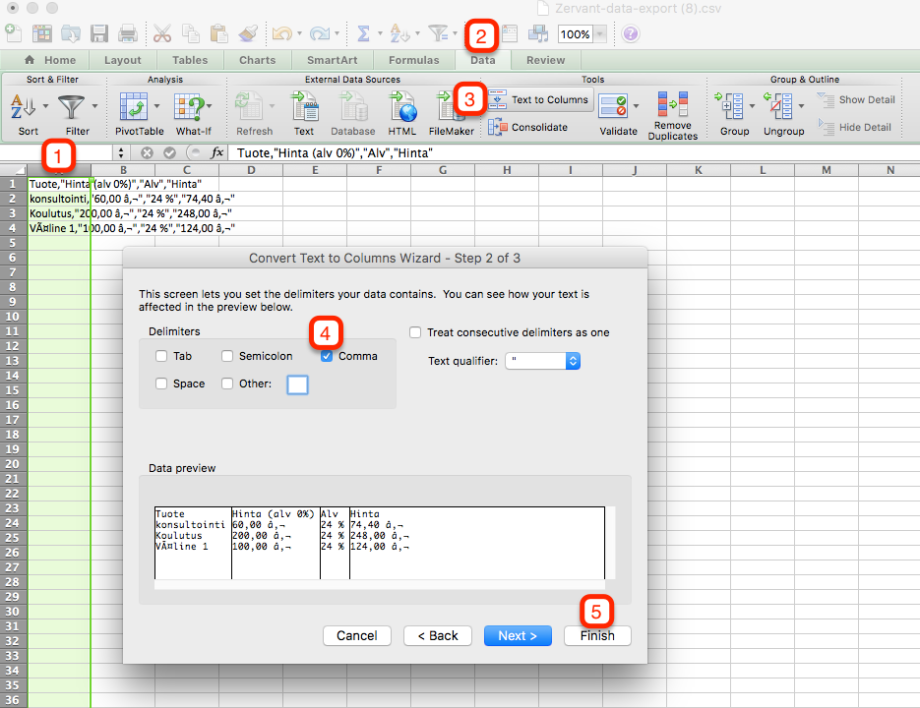This screenshot has height=708, width=920.
Task: Select row 5 header
Action: tap(13, 243)
